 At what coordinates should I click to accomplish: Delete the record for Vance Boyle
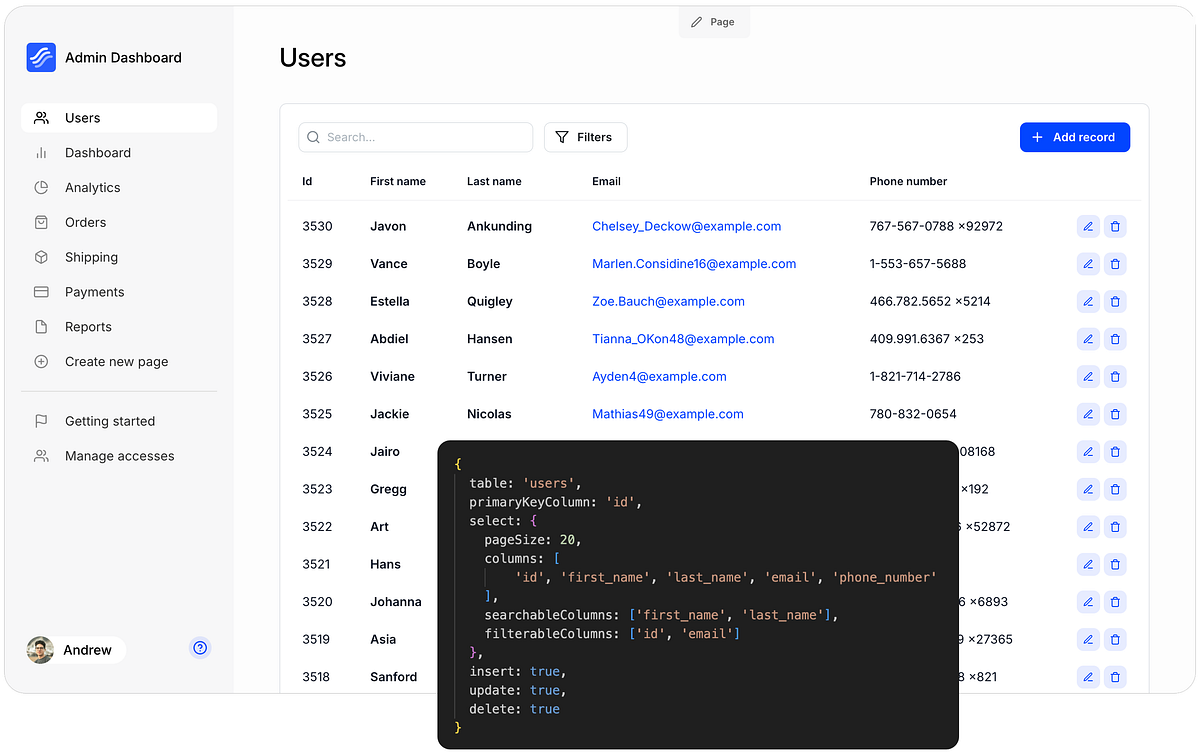(1115, 263)
